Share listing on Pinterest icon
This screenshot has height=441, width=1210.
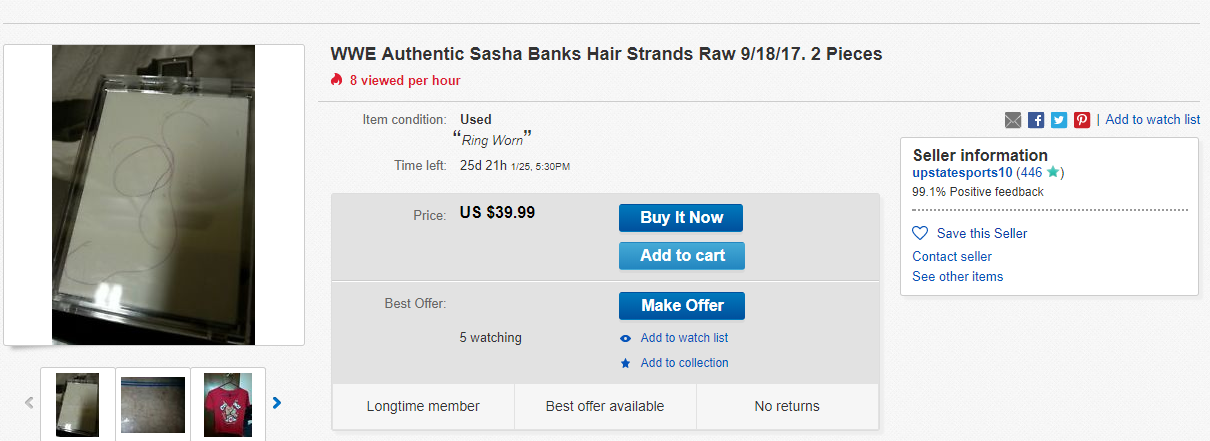pos(1082,120)
